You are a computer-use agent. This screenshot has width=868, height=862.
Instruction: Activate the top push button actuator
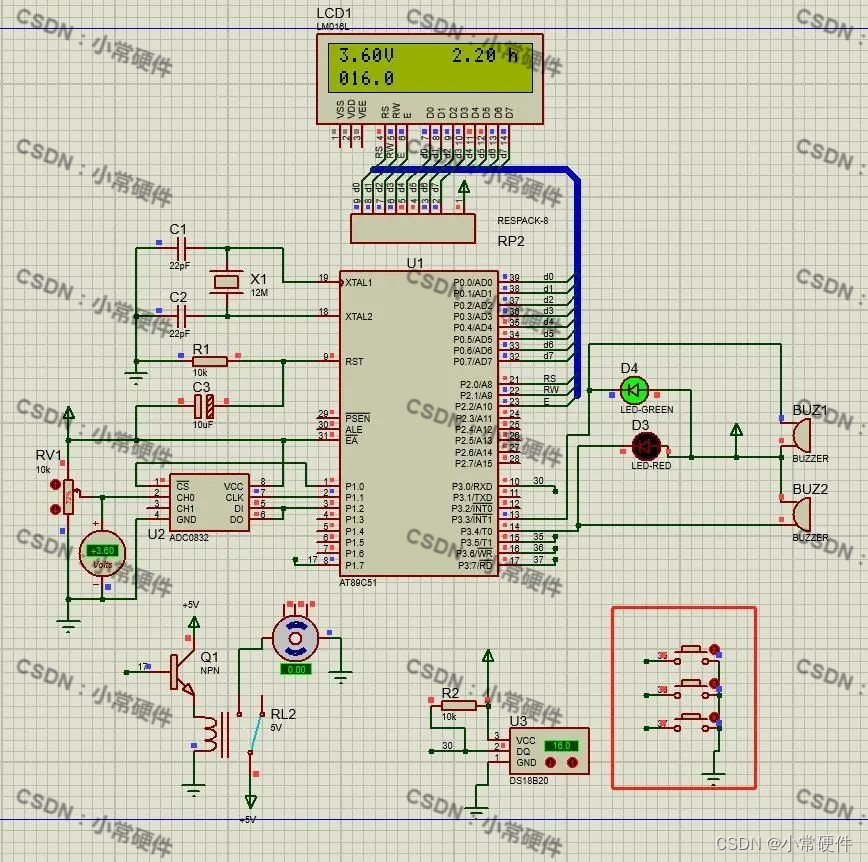[715, 649]
